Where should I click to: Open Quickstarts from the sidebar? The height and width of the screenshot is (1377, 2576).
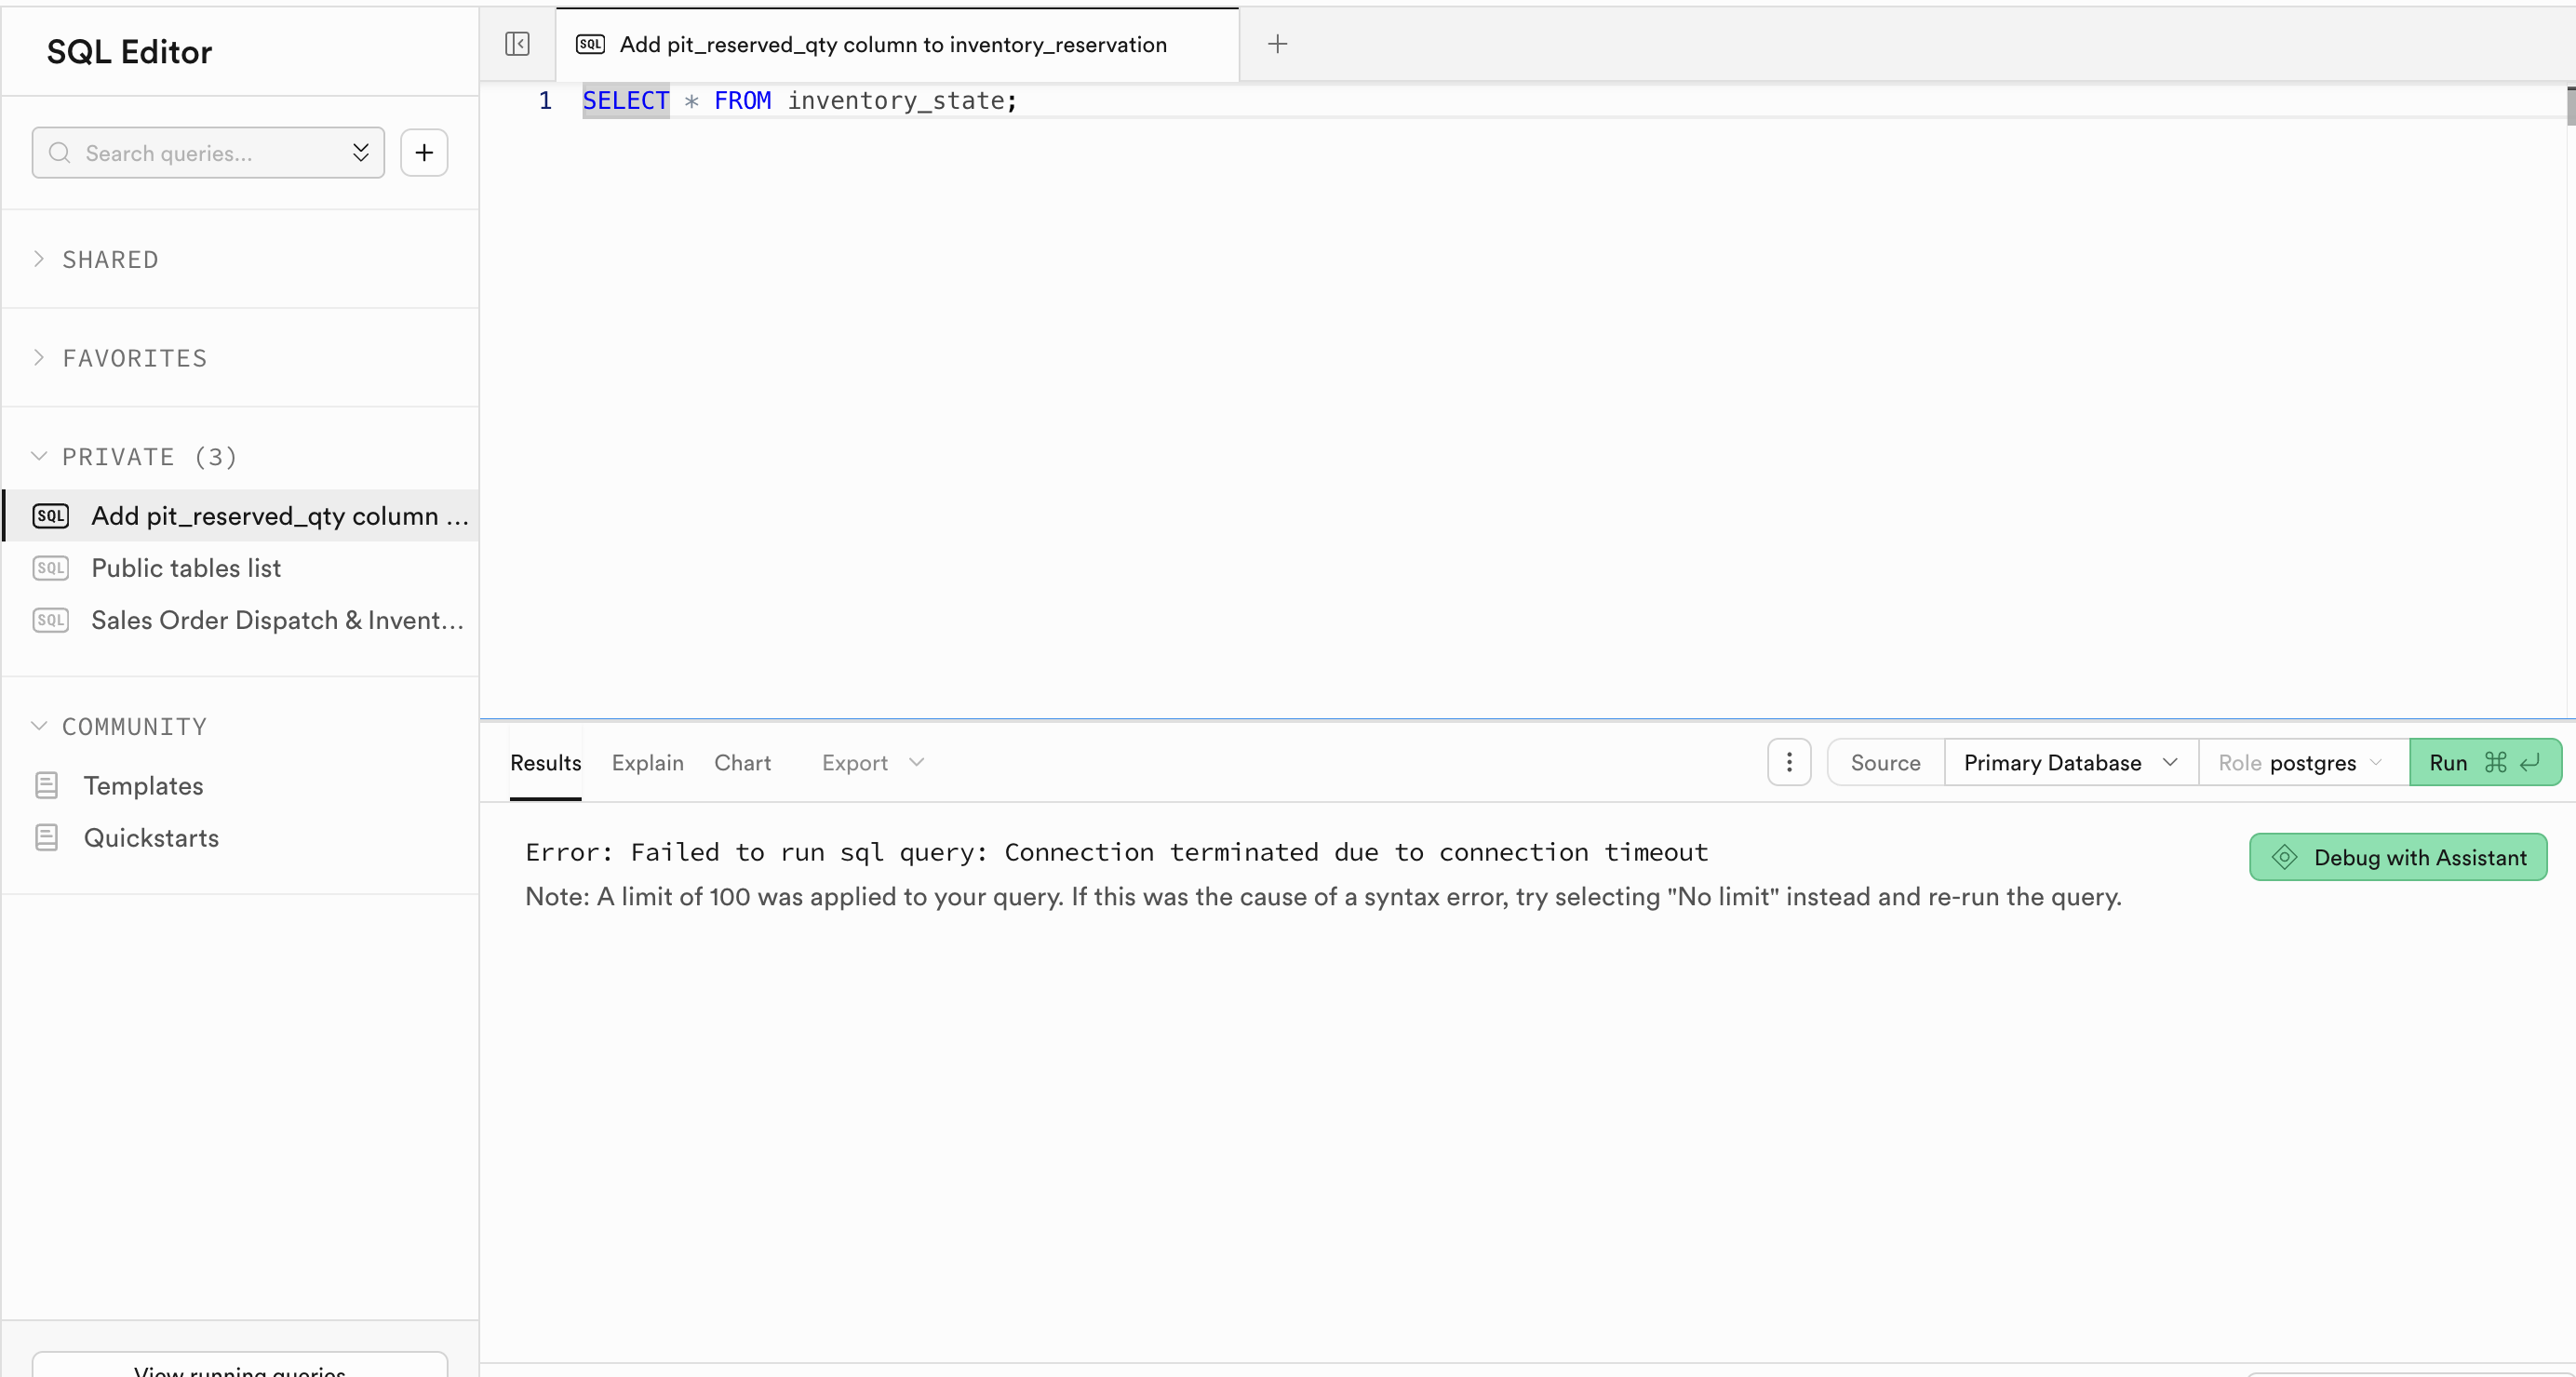pos(151,838)
